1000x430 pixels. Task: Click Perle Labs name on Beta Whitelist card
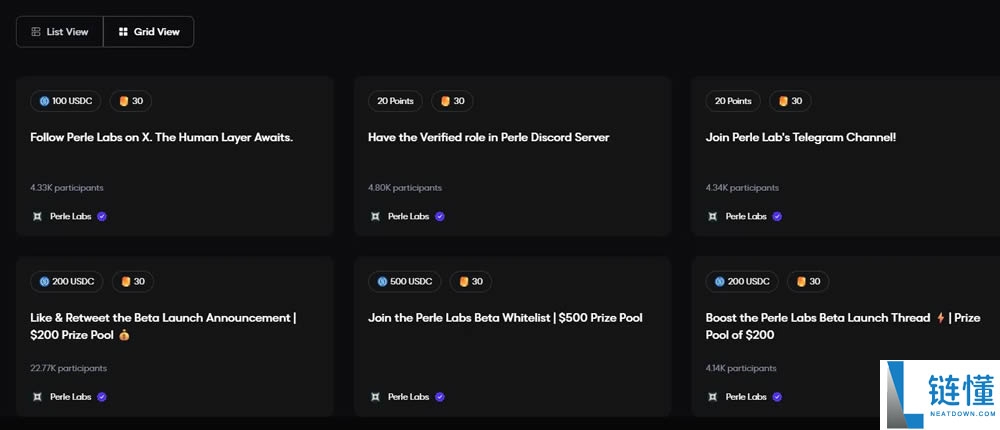[408, 397]
